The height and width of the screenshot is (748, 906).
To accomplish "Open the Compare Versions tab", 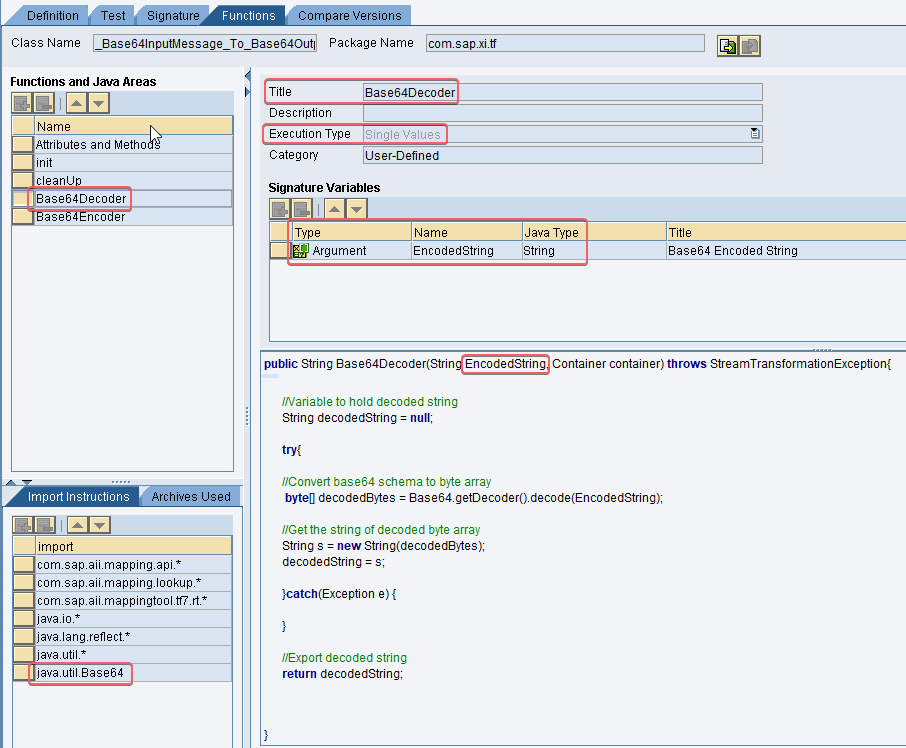I will click(x=350, y=16).
